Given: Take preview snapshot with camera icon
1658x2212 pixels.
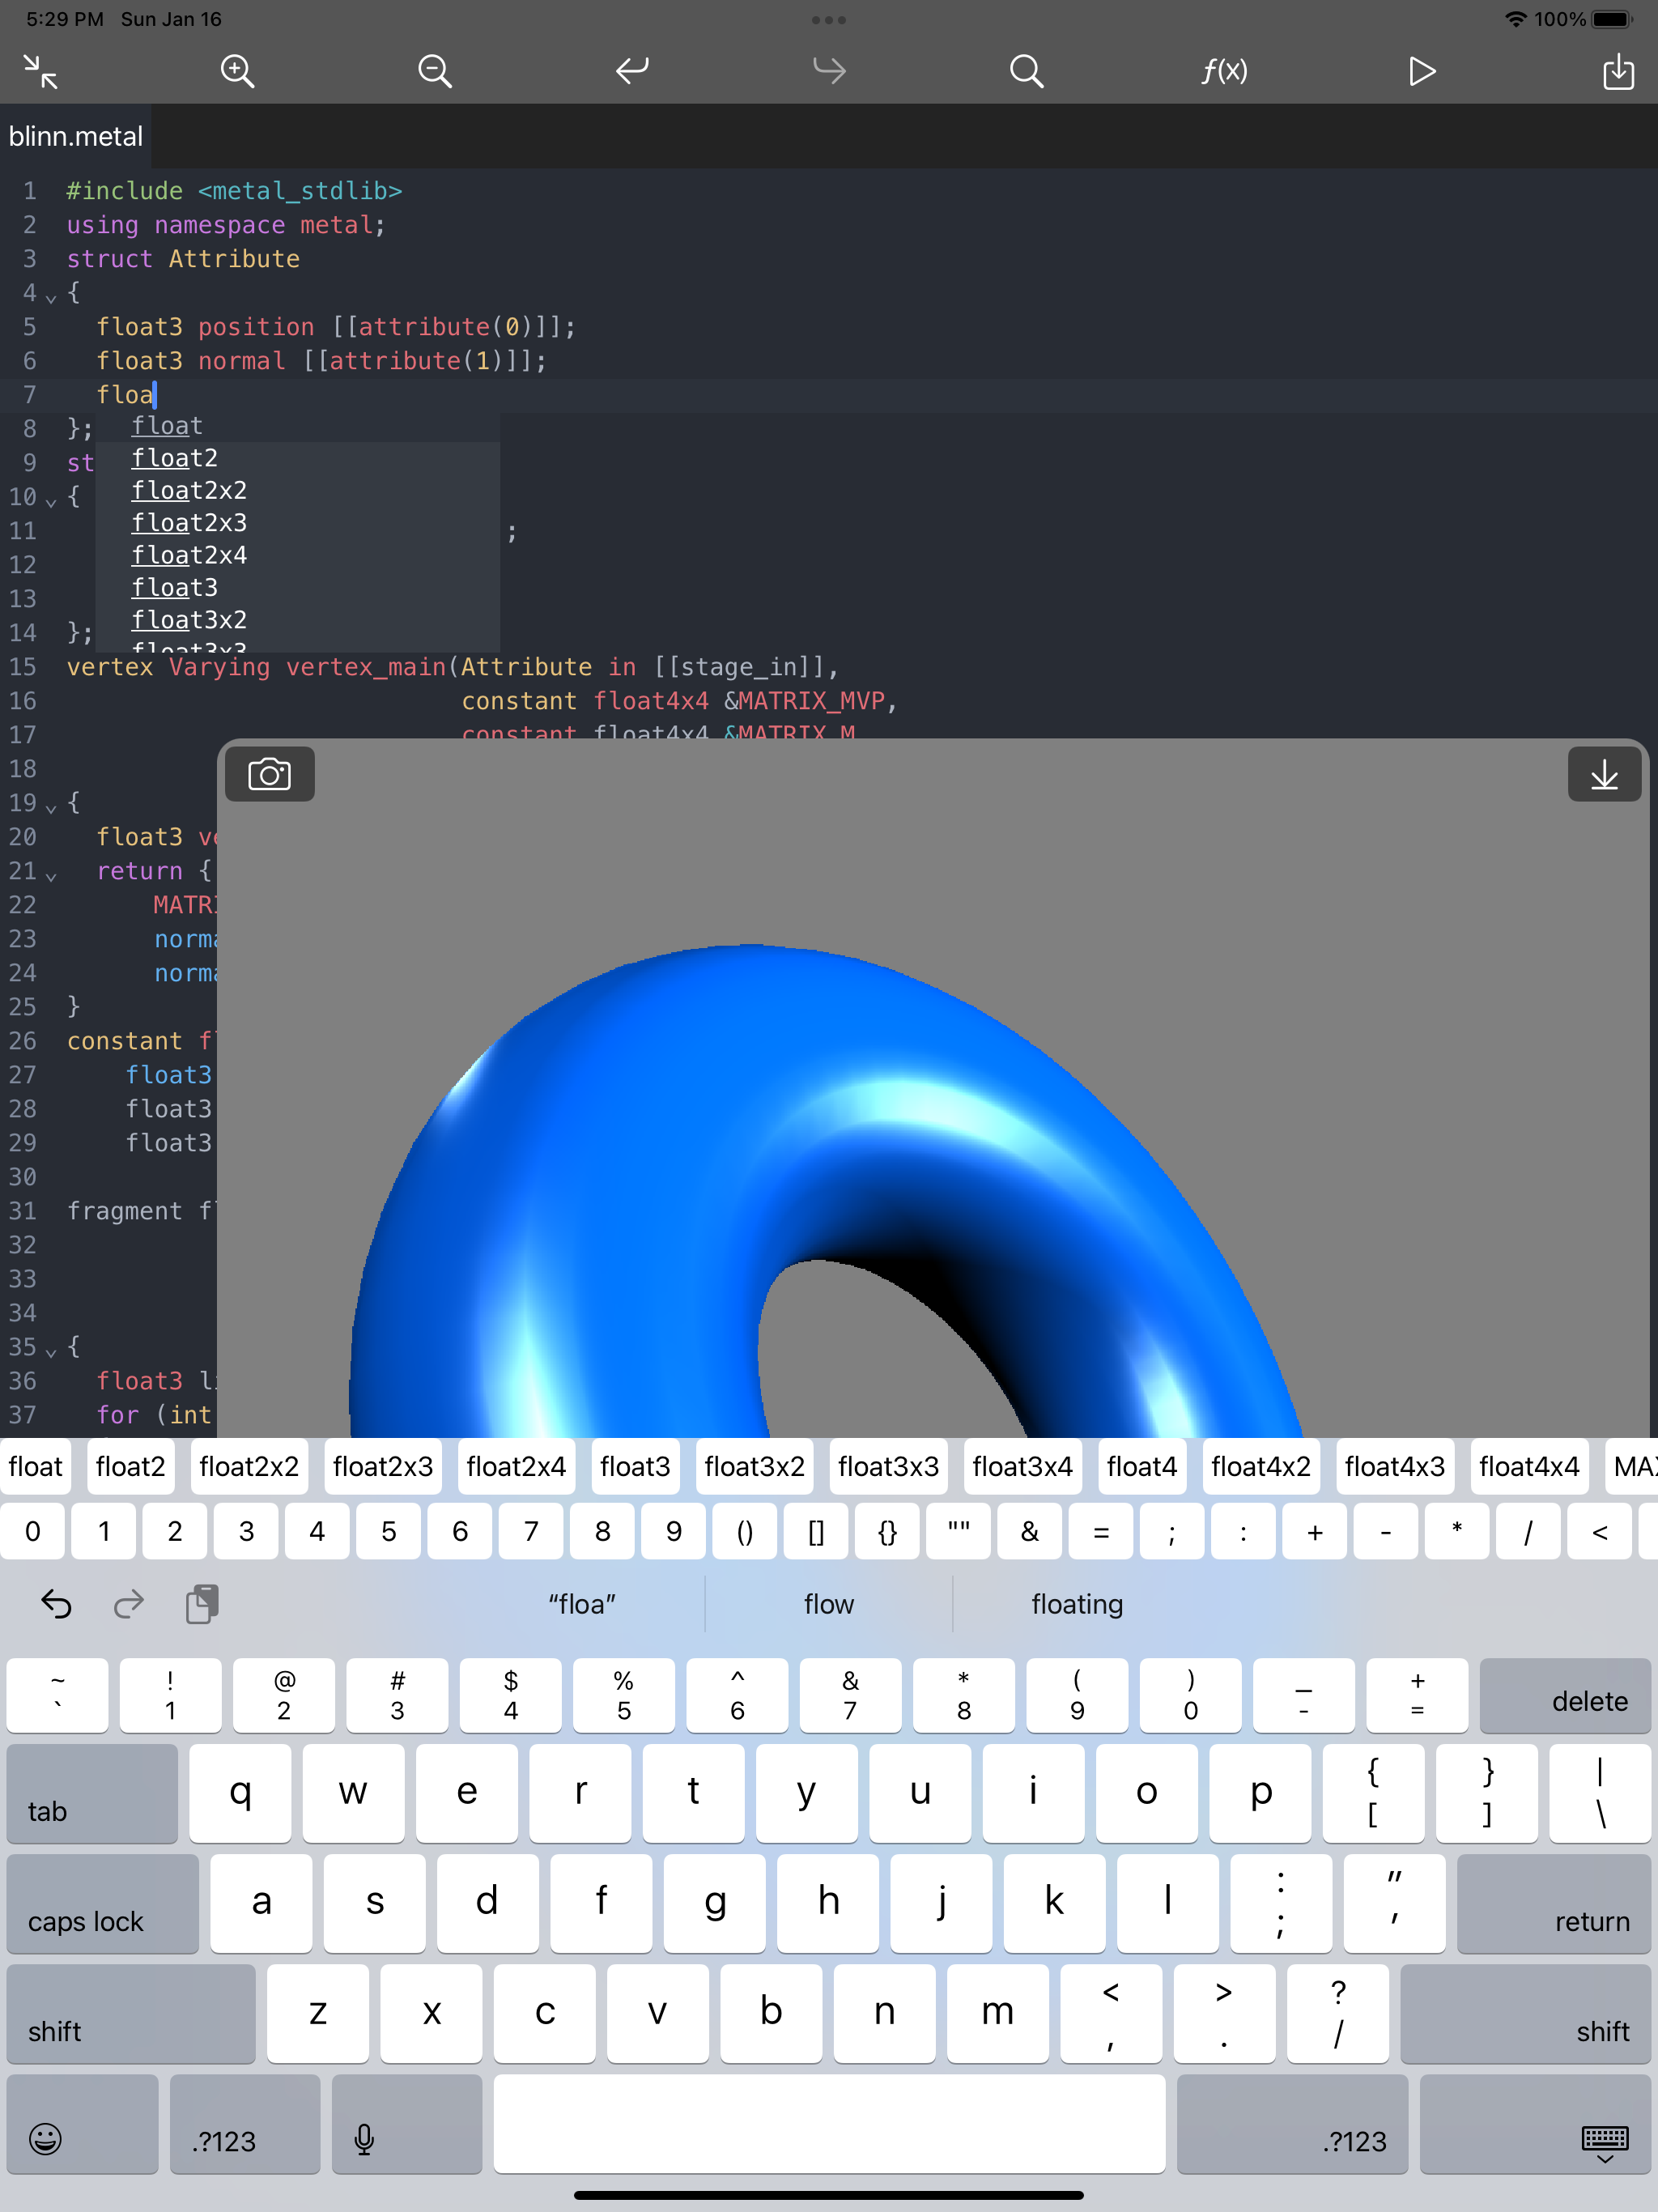Looking at the screenshot, I should [269, 774].
